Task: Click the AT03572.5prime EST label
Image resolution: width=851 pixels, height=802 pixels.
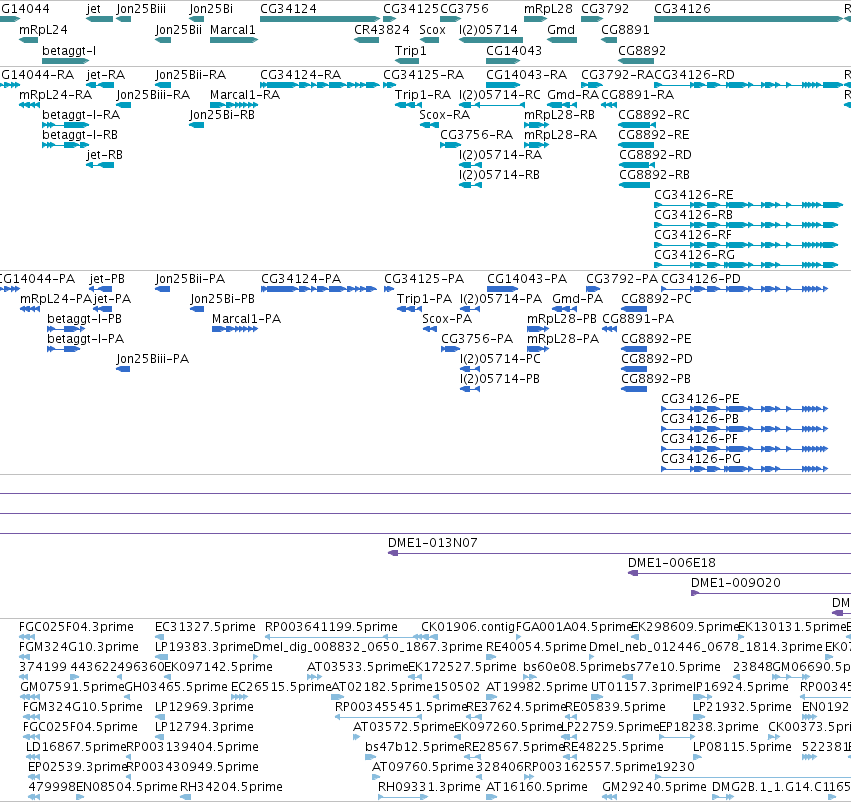Action: (x=403, y=727)
